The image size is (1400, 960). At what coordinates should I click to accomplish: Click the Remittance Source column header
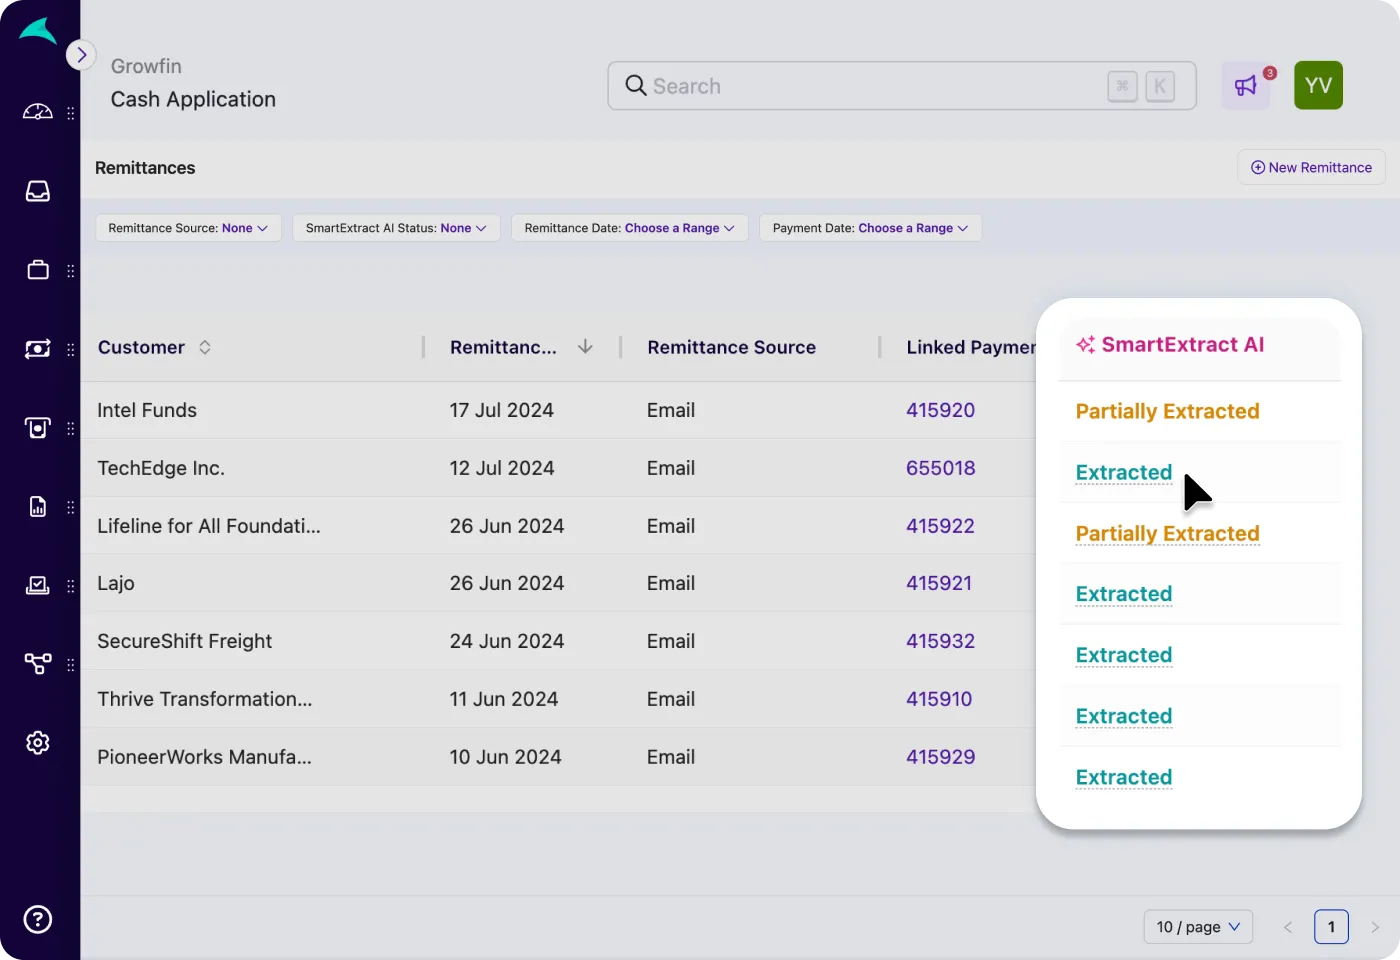click(731, 347)
